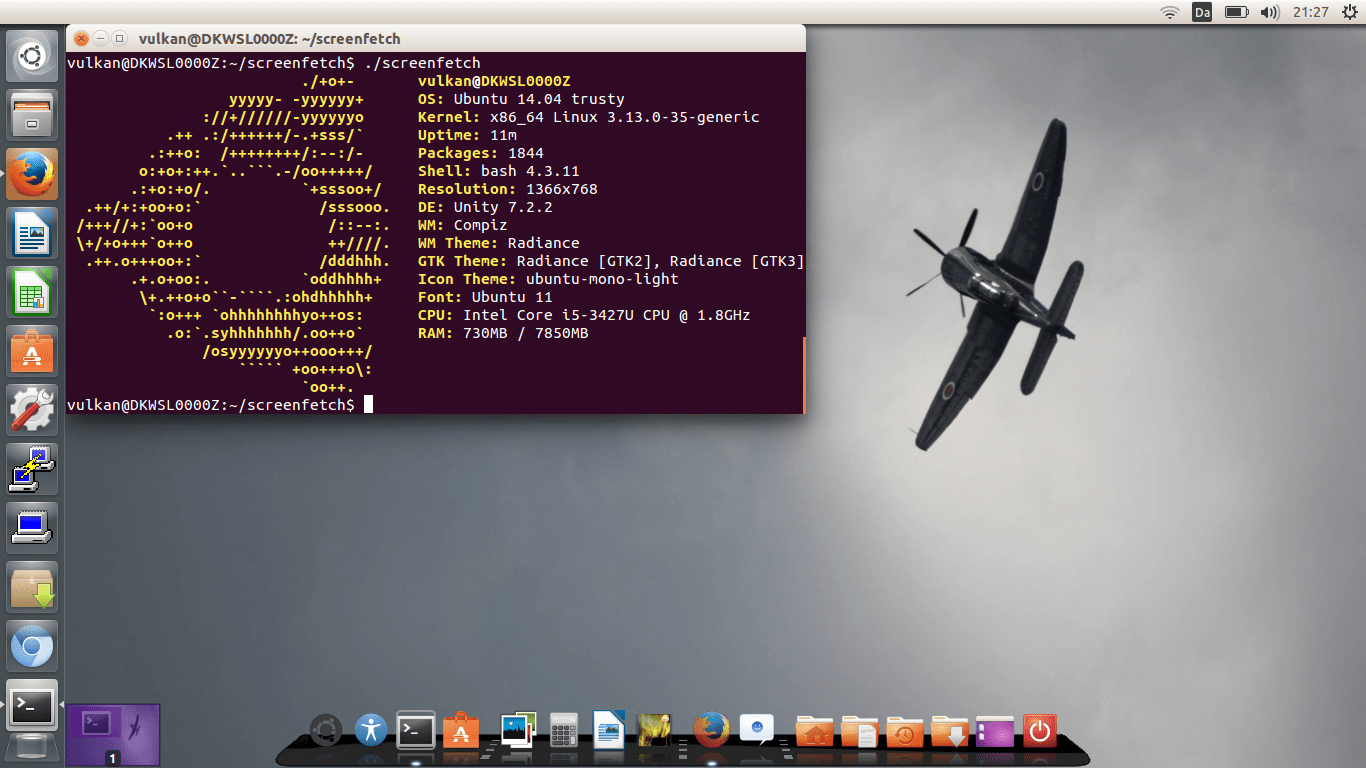Launch Firefox from the Unity launcher
This screenshot has height=768, width=1366.
pyautogui.click(x=33, y=174)
